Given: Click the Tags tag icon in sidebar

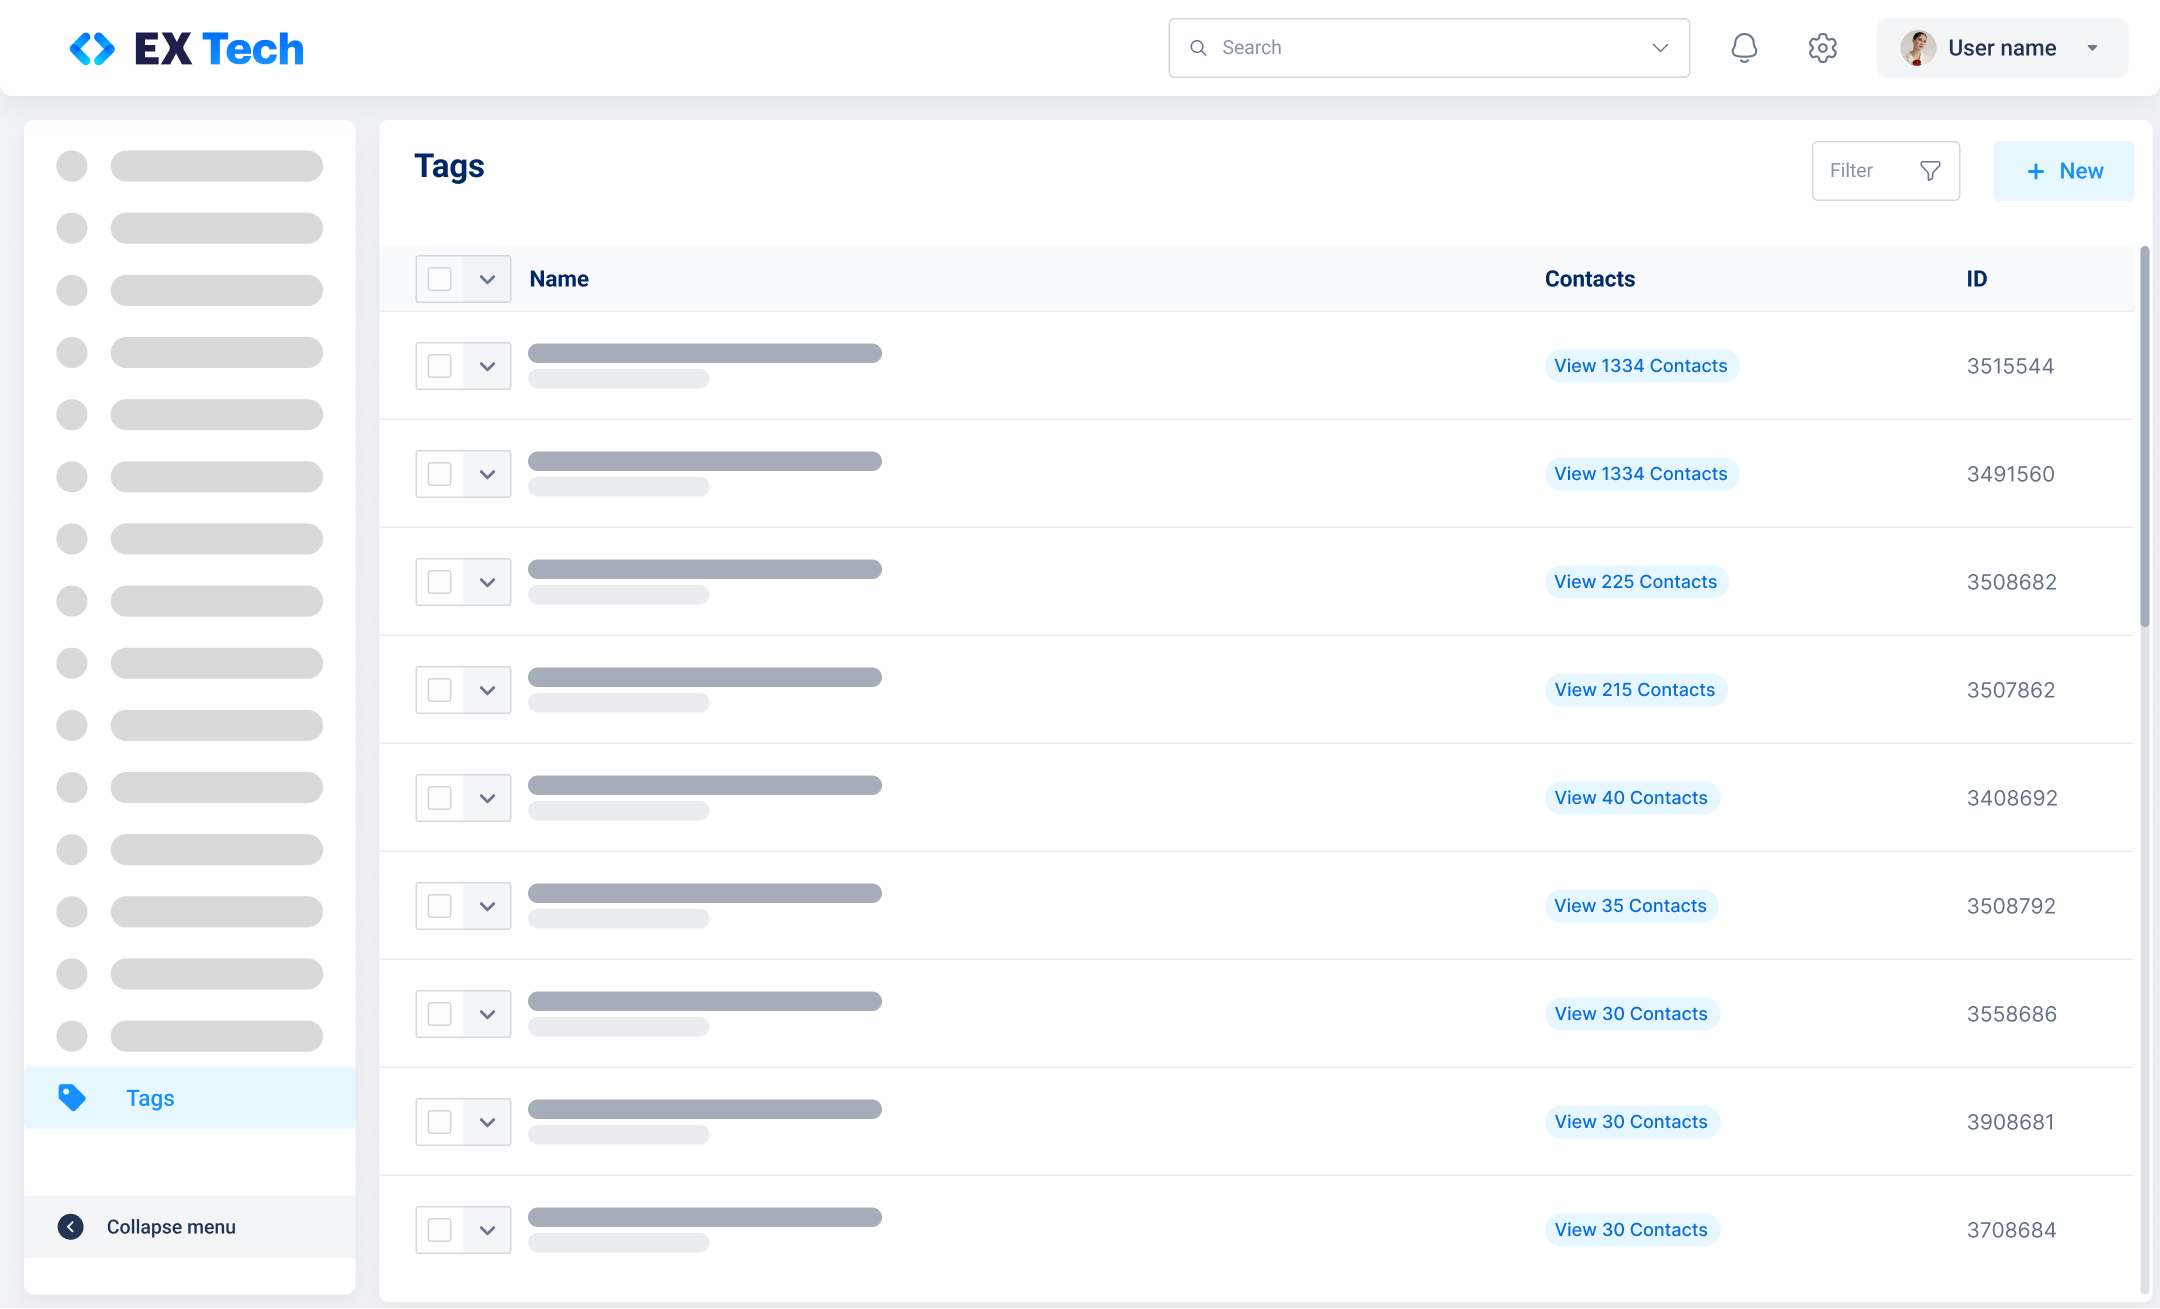Looking at the screenshot, I should tap(72, 1098).
